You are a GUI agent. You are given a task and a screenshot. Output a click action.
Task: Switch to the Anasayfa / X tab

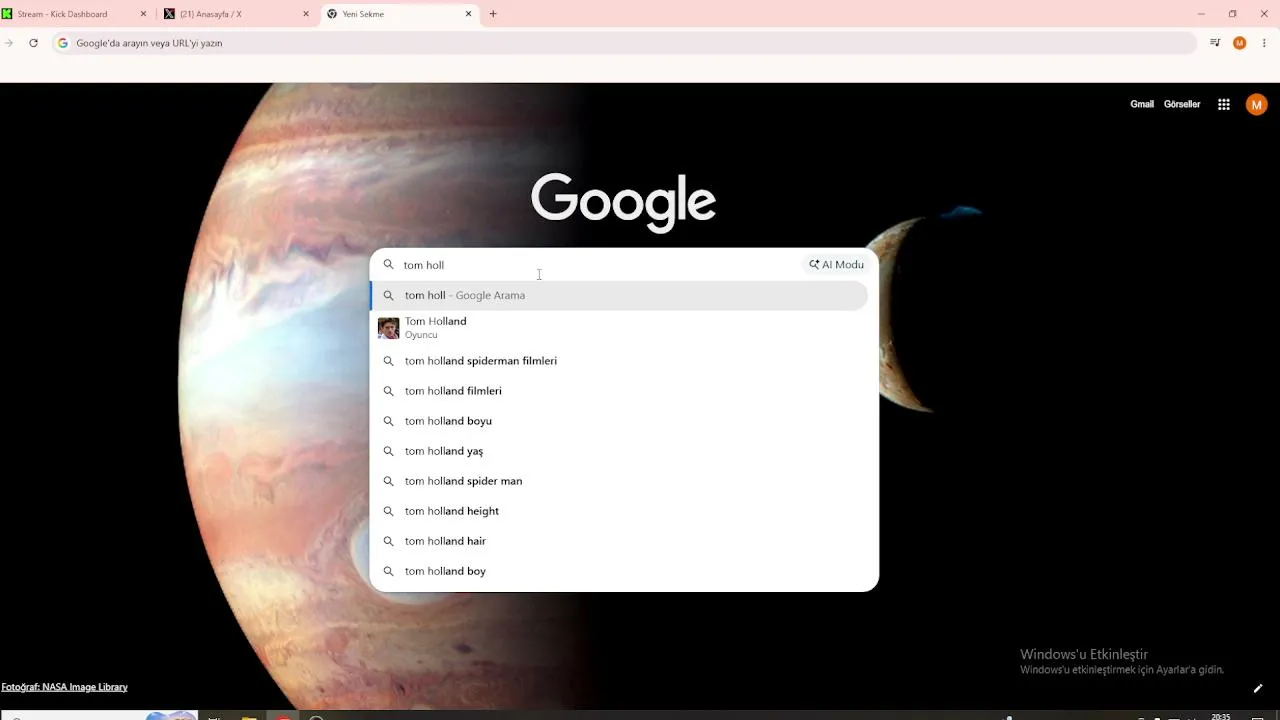[238, 14]
